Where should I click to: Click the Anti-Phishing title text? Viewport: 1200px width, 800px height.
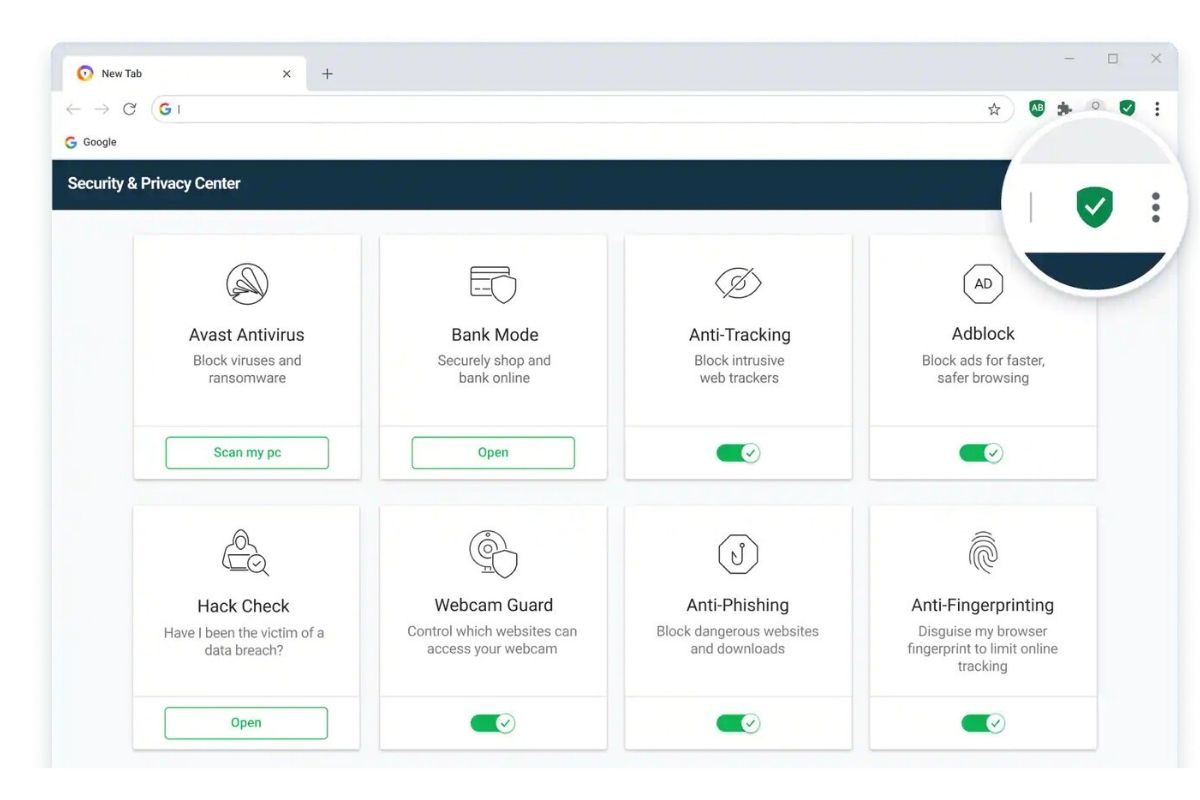click(x=738, y=605)
